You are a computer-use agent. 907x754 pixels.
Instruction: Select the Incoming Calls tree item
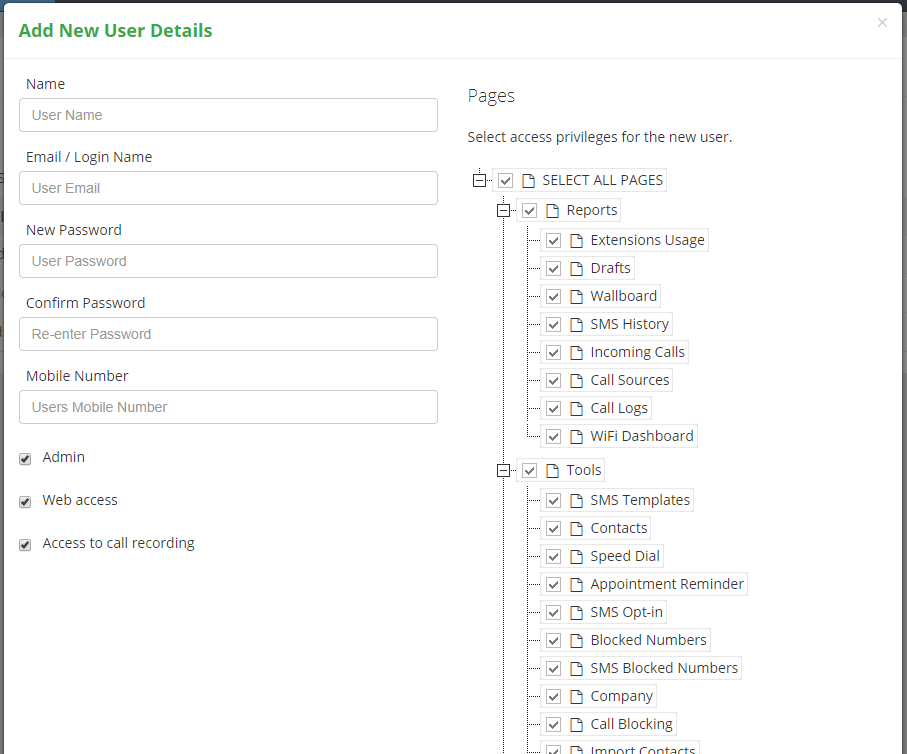click(x=637, y=352)
